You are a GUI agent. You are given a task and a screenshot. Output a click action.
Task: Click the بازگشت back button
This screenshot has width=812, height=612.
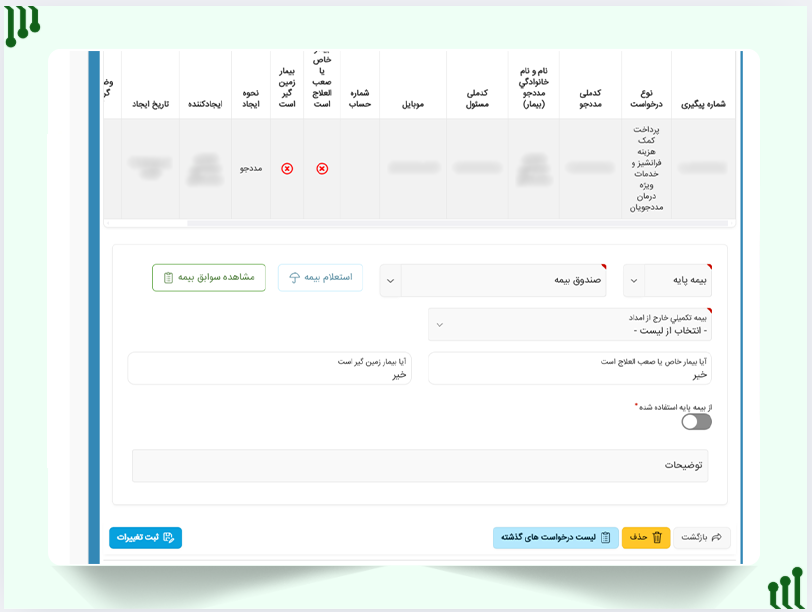[702, 537]
